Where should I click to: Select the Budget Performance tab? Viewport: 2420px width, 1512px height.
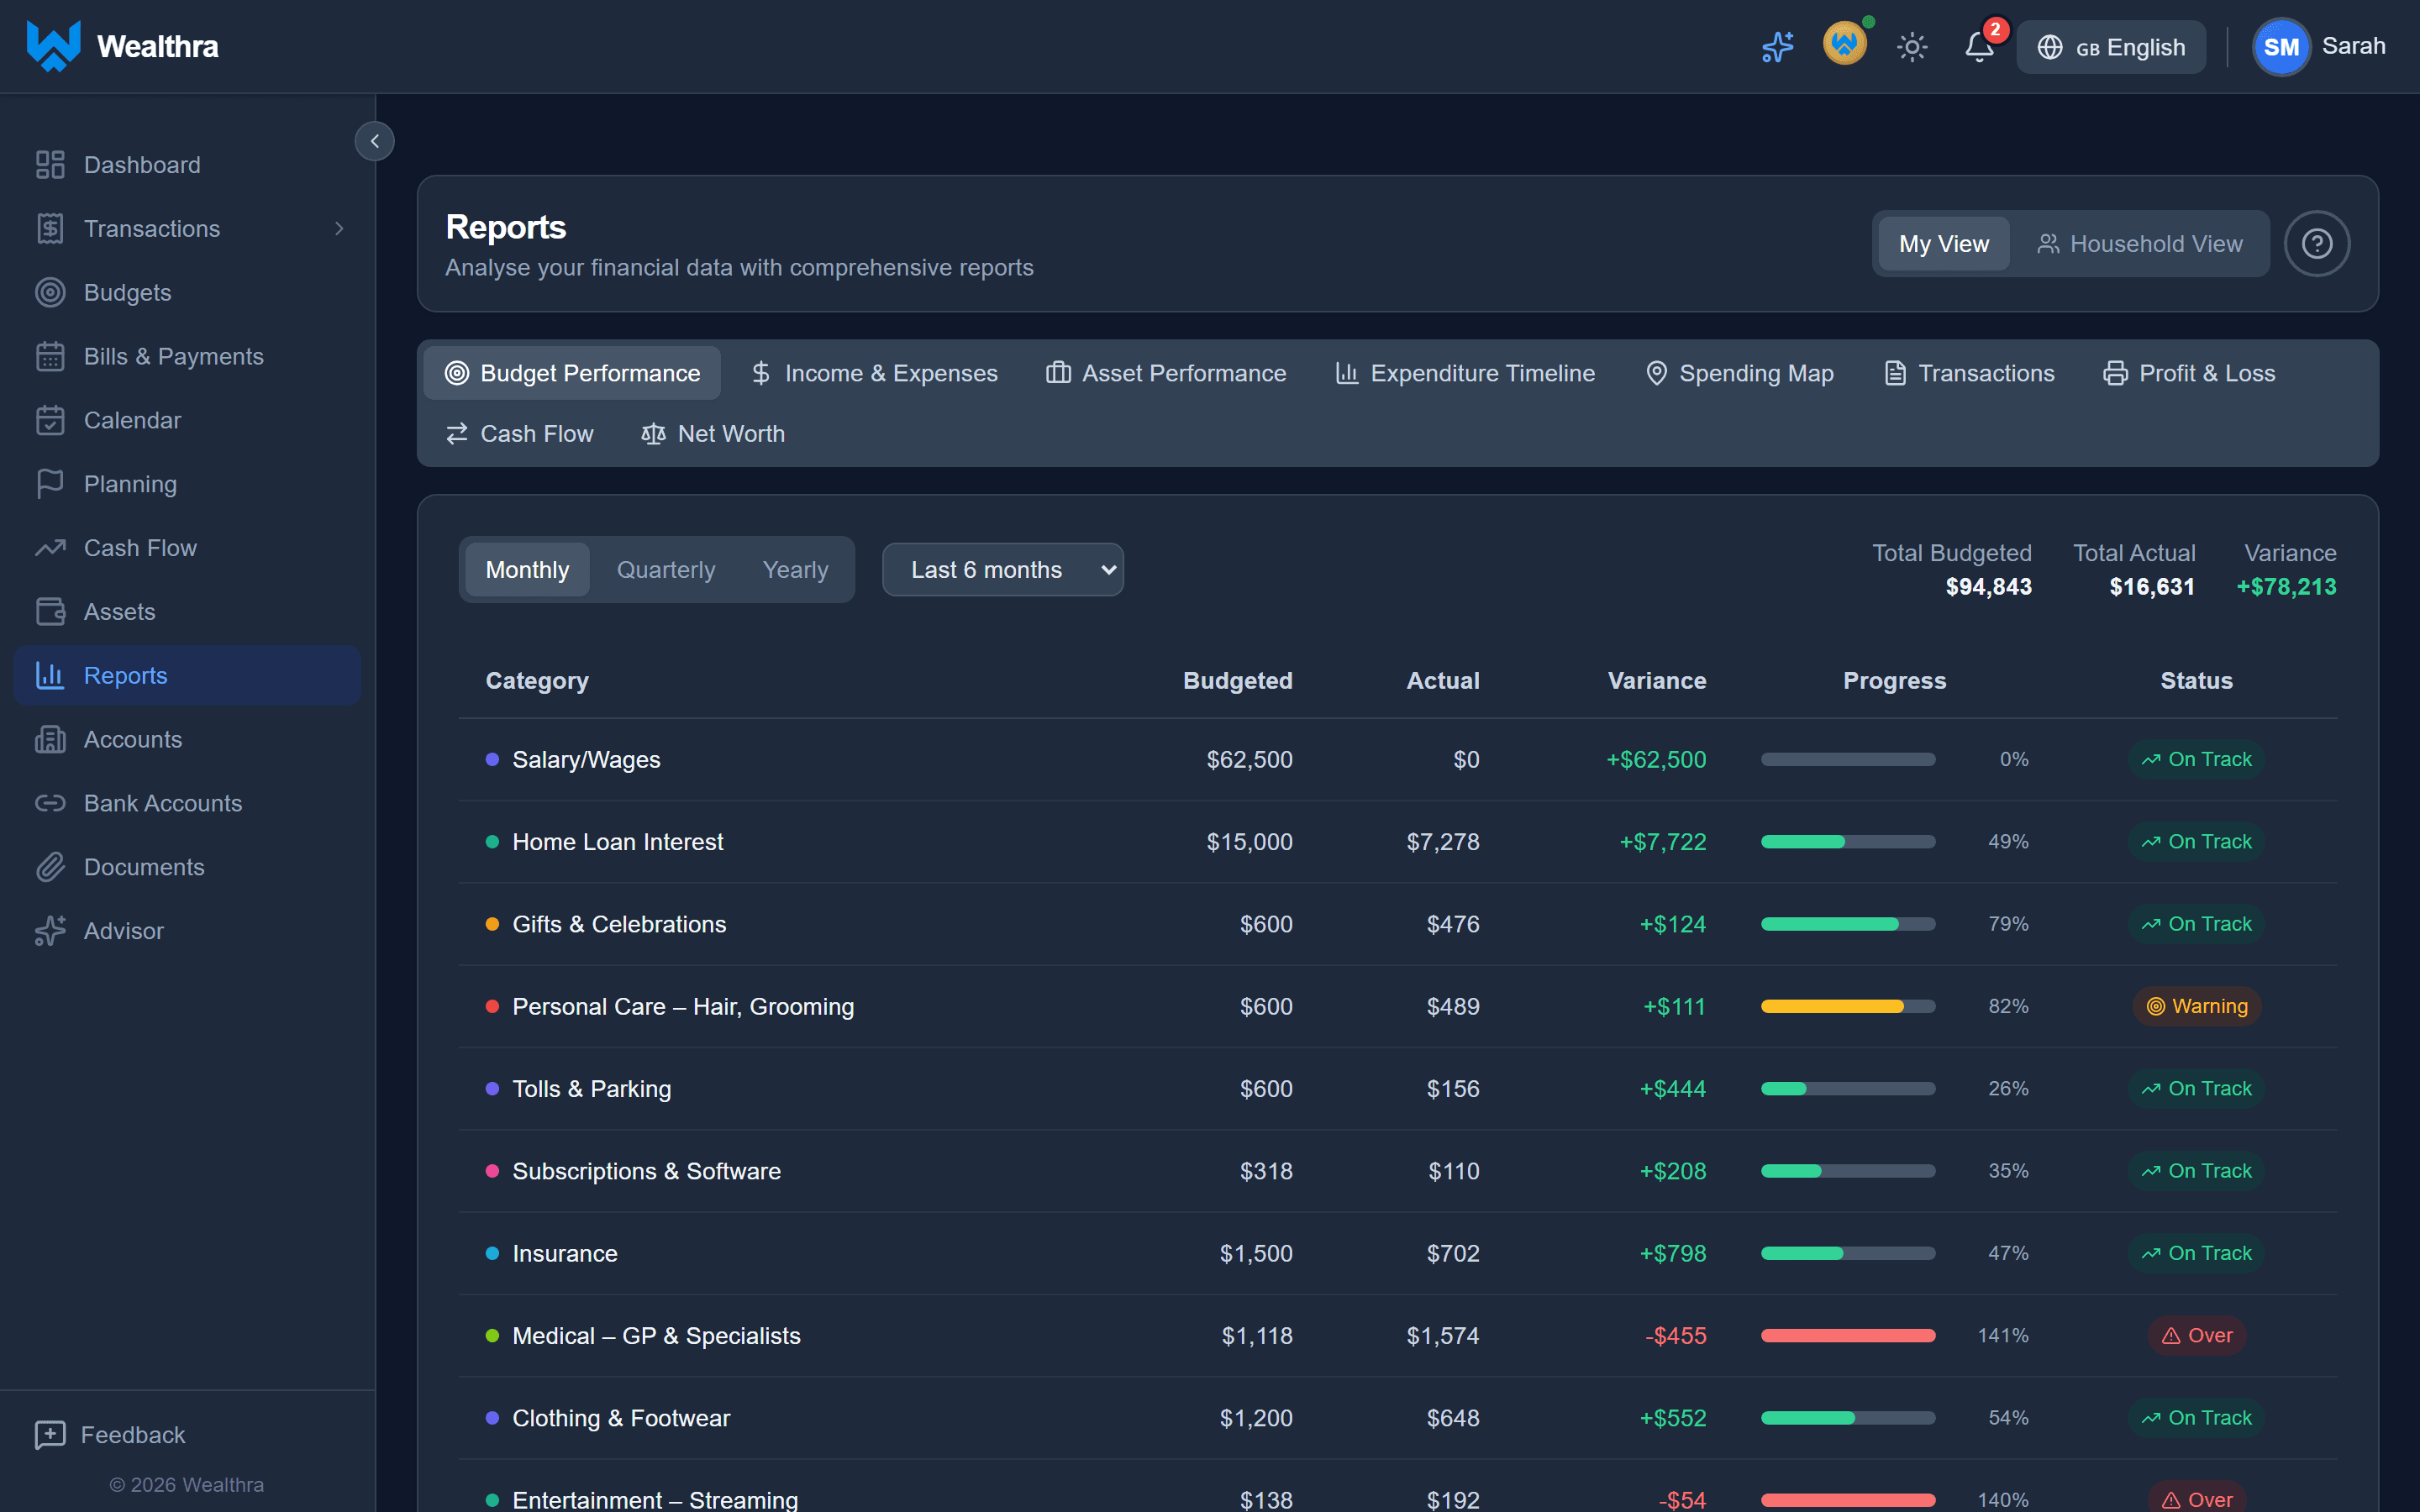pos(572,373)
